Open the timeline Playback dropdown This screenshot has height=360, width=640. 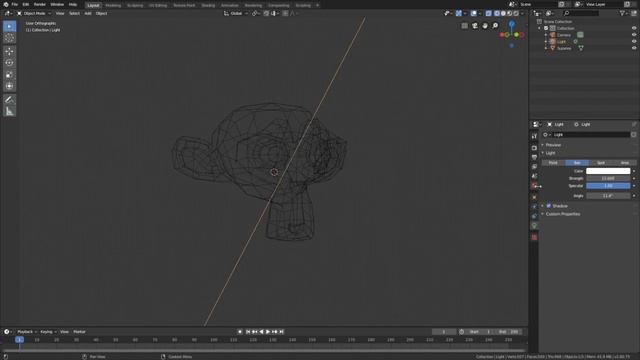(x=27, y=332)
